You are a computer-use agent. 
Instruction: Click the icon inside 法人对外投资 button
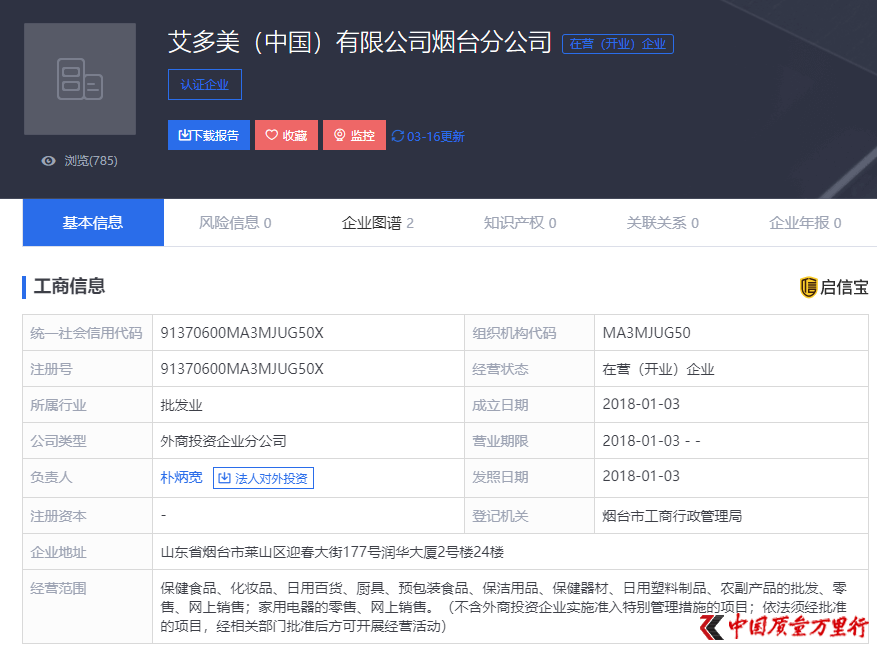[224, 478]
